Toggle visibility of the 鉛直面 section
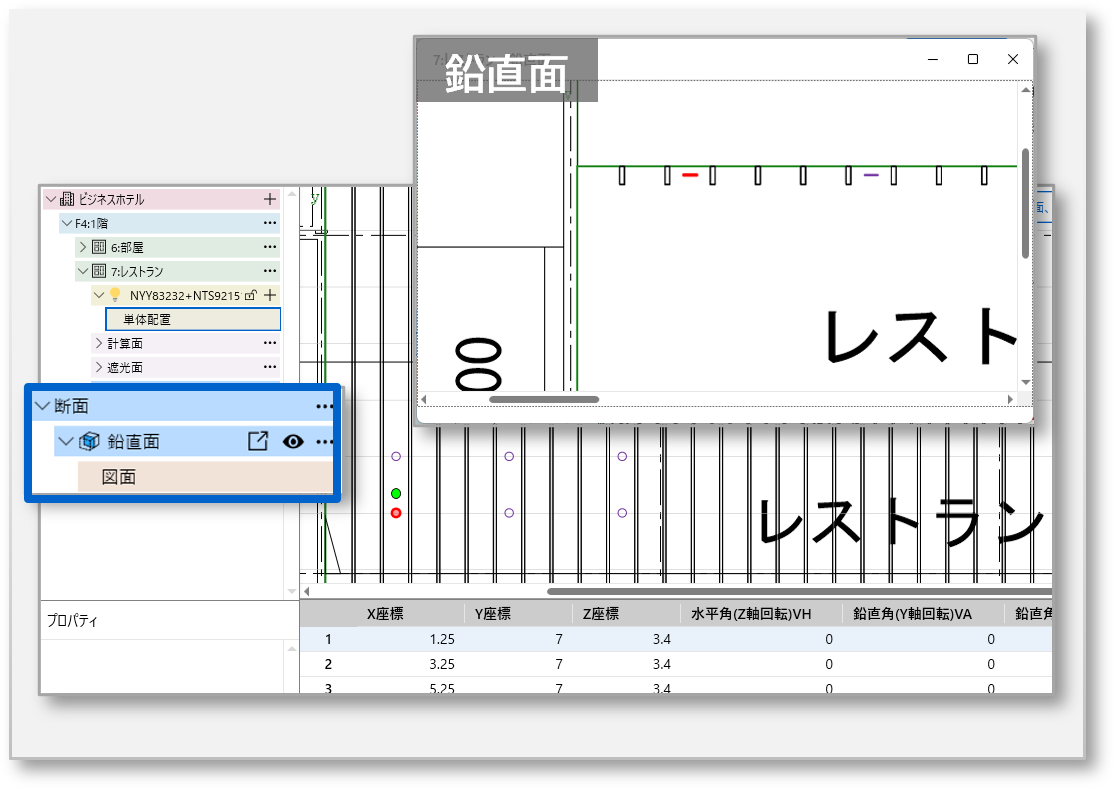The width and height of the screenshot is (1115, 789). (293, 442)
